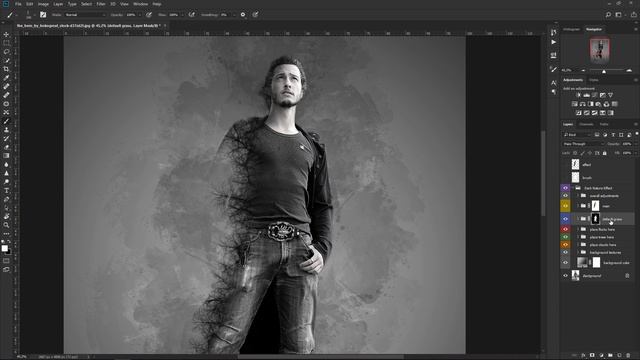Select the Clone Stamp tool

6,129
